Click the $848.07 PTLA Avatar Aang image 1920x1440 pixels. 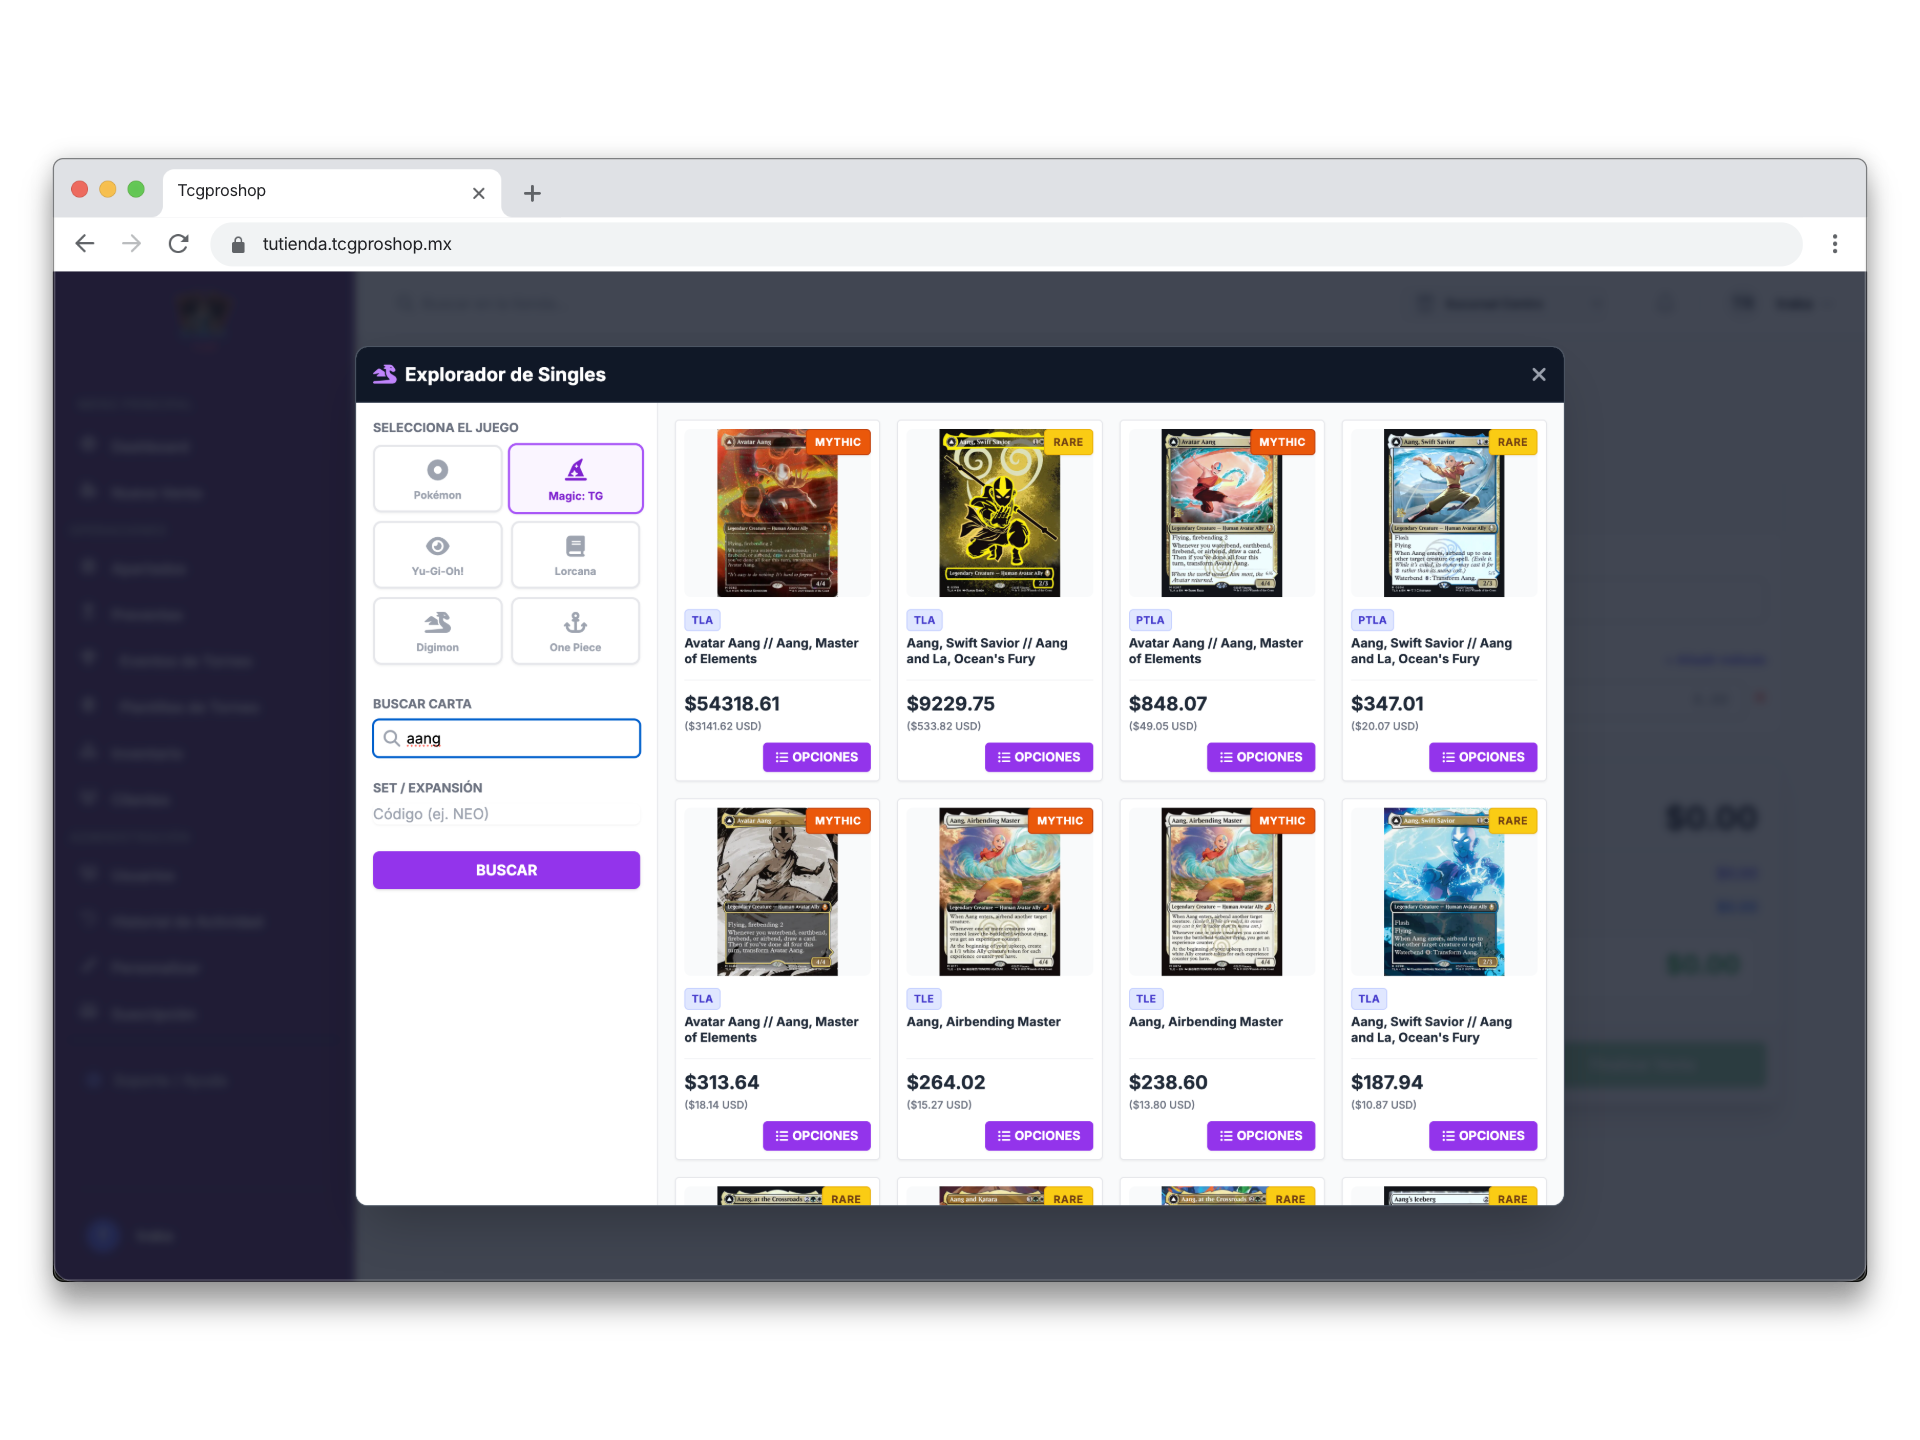point(1221,513)
